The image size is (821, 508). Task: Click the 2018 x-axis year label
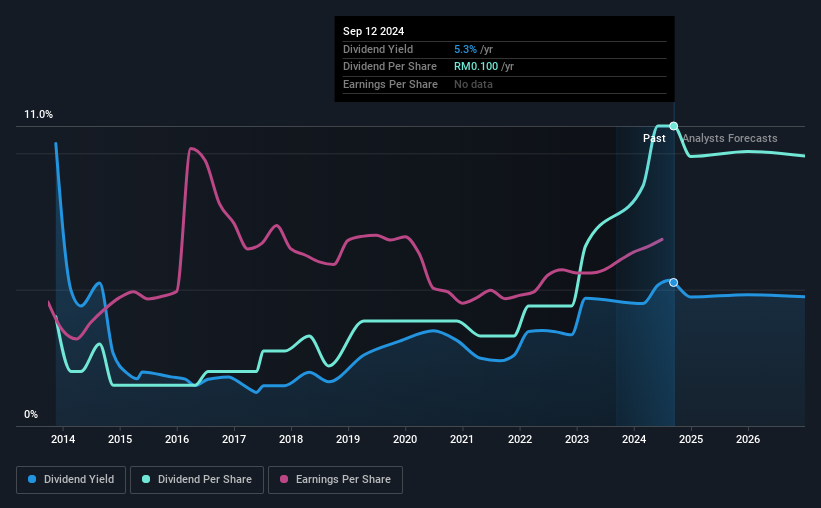(x=291, y=439)
